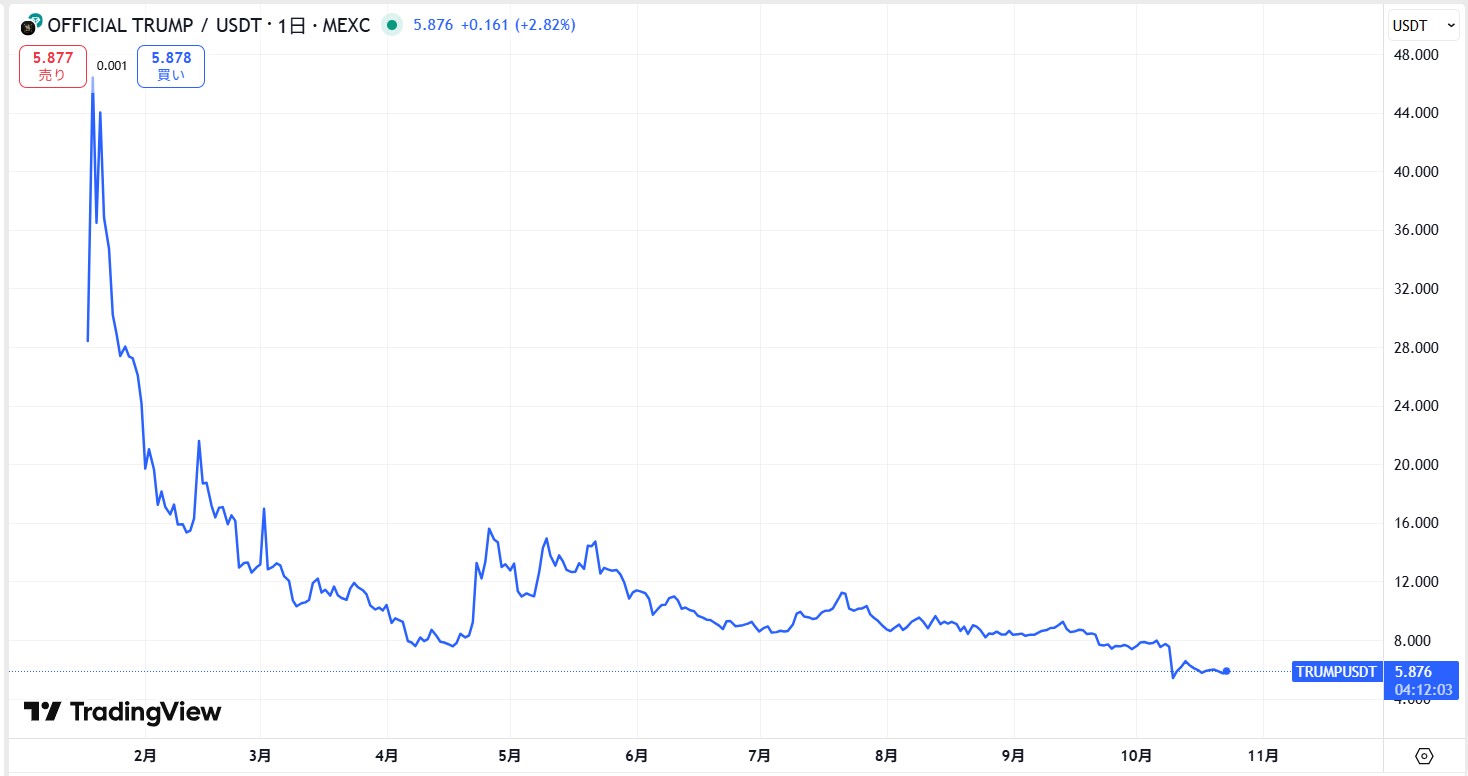Screen dimensions: 1468x776
Task: Click the 12.000 level on the price axis
Action: pyautogui.click(x=1417, y=582)
